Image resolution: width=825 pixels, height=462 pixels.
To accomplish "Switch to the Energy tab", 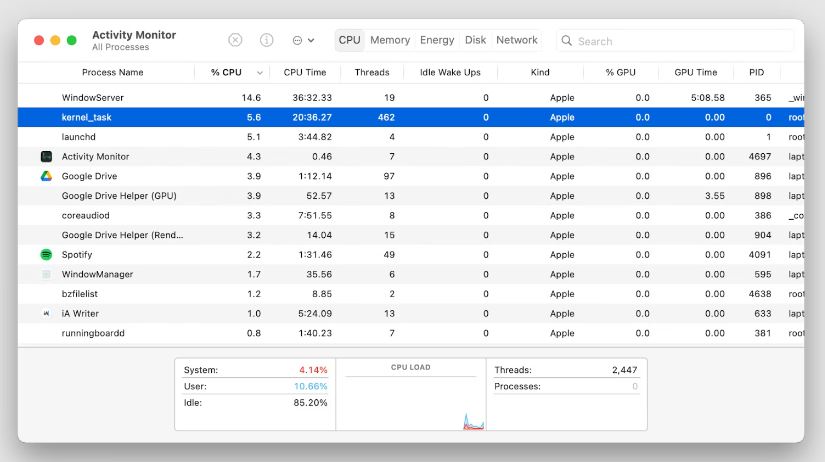I will click(437, 40).
